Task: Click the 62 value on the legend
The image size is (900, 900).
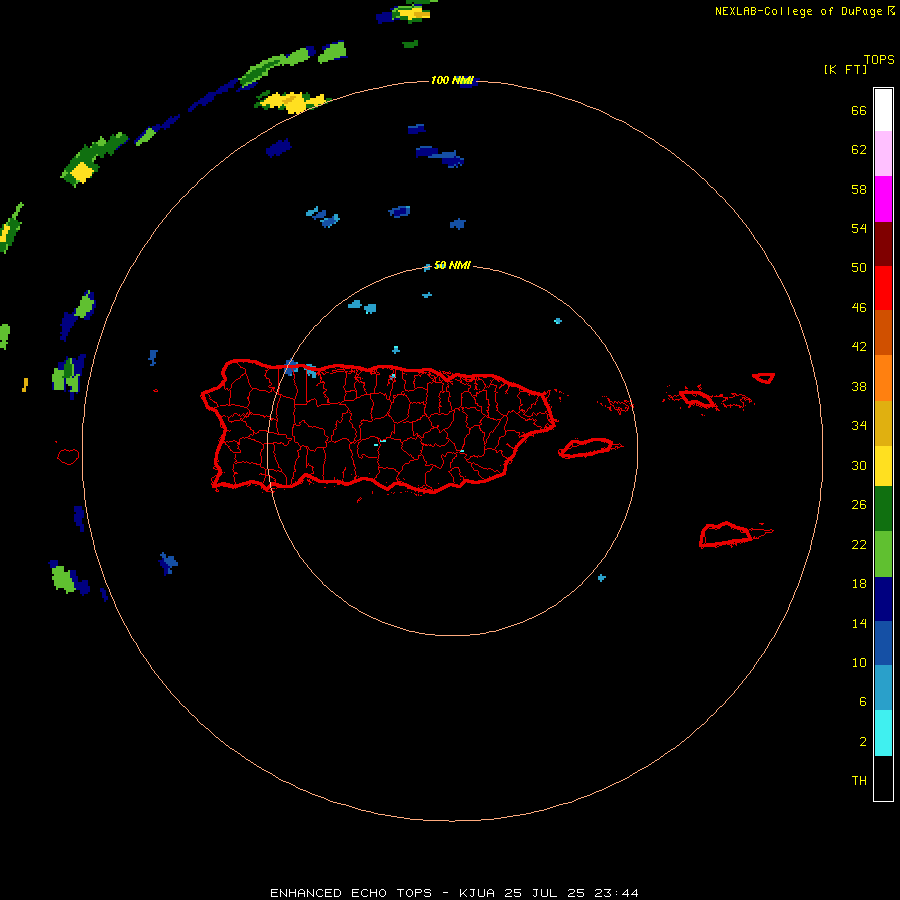Action: tap(859, 150)
